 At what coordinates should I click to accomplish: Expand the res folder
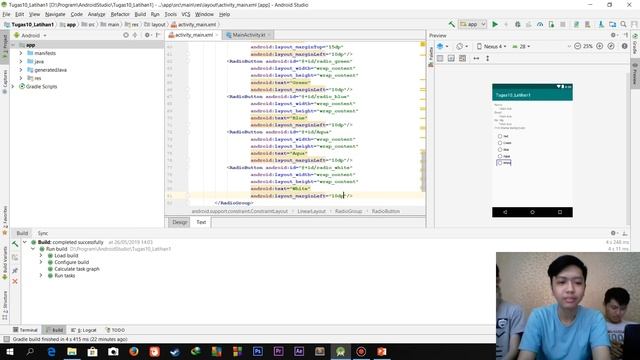[x=21, y=78]
